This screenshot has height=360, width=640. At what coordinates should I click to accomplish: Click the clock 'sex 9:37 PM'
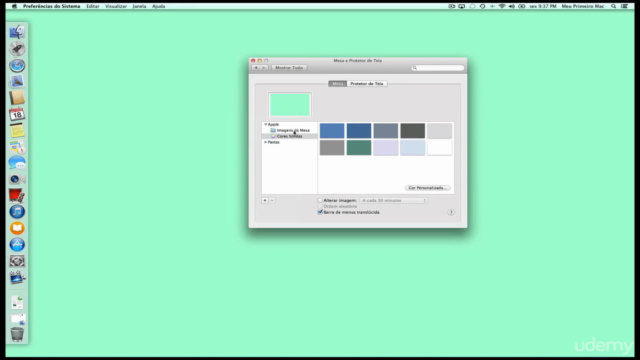click(543, 6)
